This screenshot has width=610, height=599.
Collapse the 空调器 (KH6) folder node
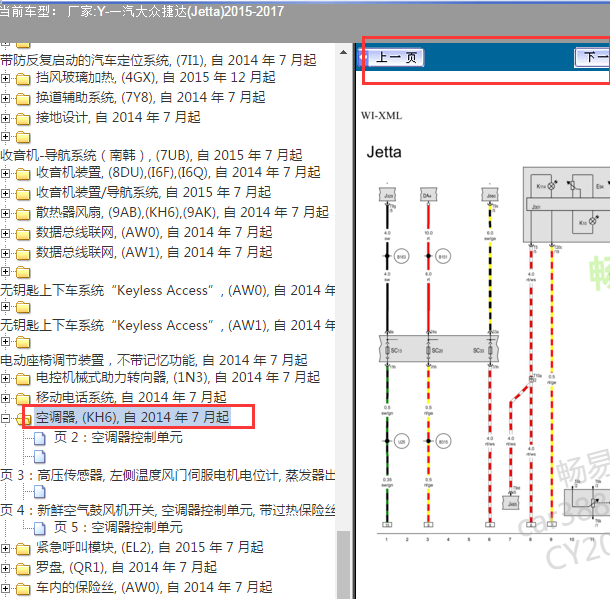[x=5, y=419]
